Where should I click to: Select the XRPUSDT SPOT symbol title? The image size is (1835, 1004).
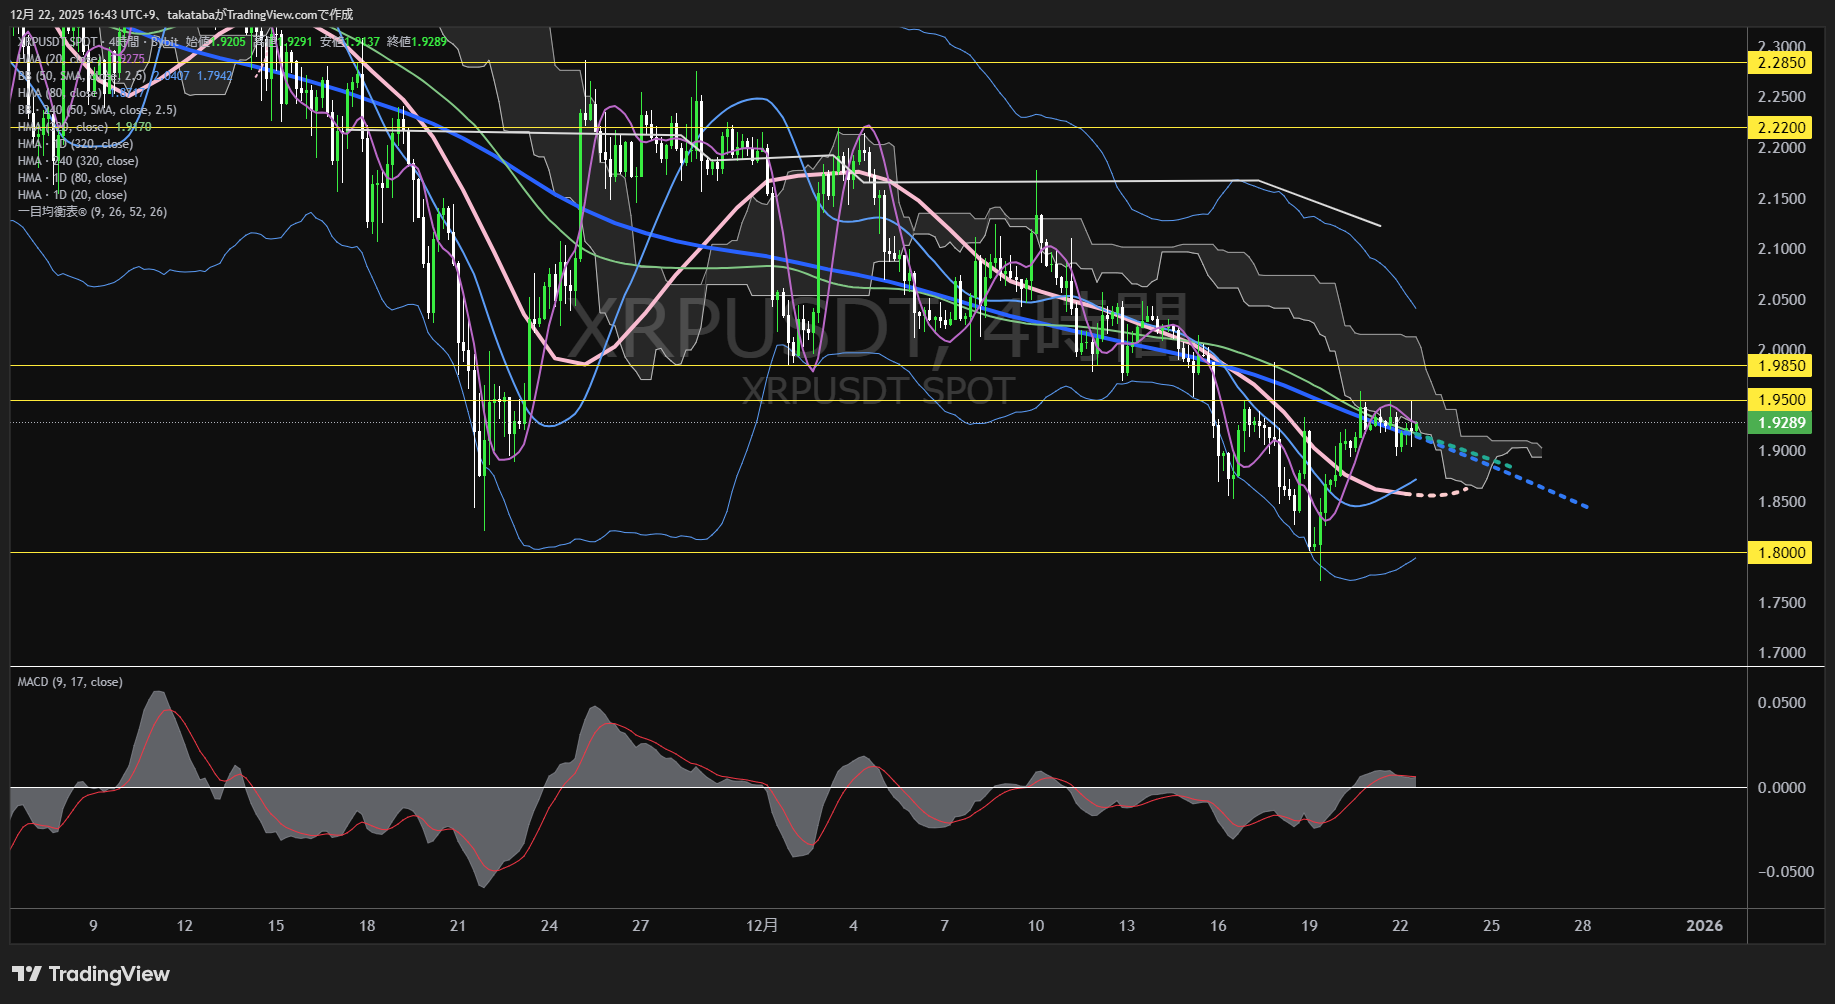click(60, 42)
